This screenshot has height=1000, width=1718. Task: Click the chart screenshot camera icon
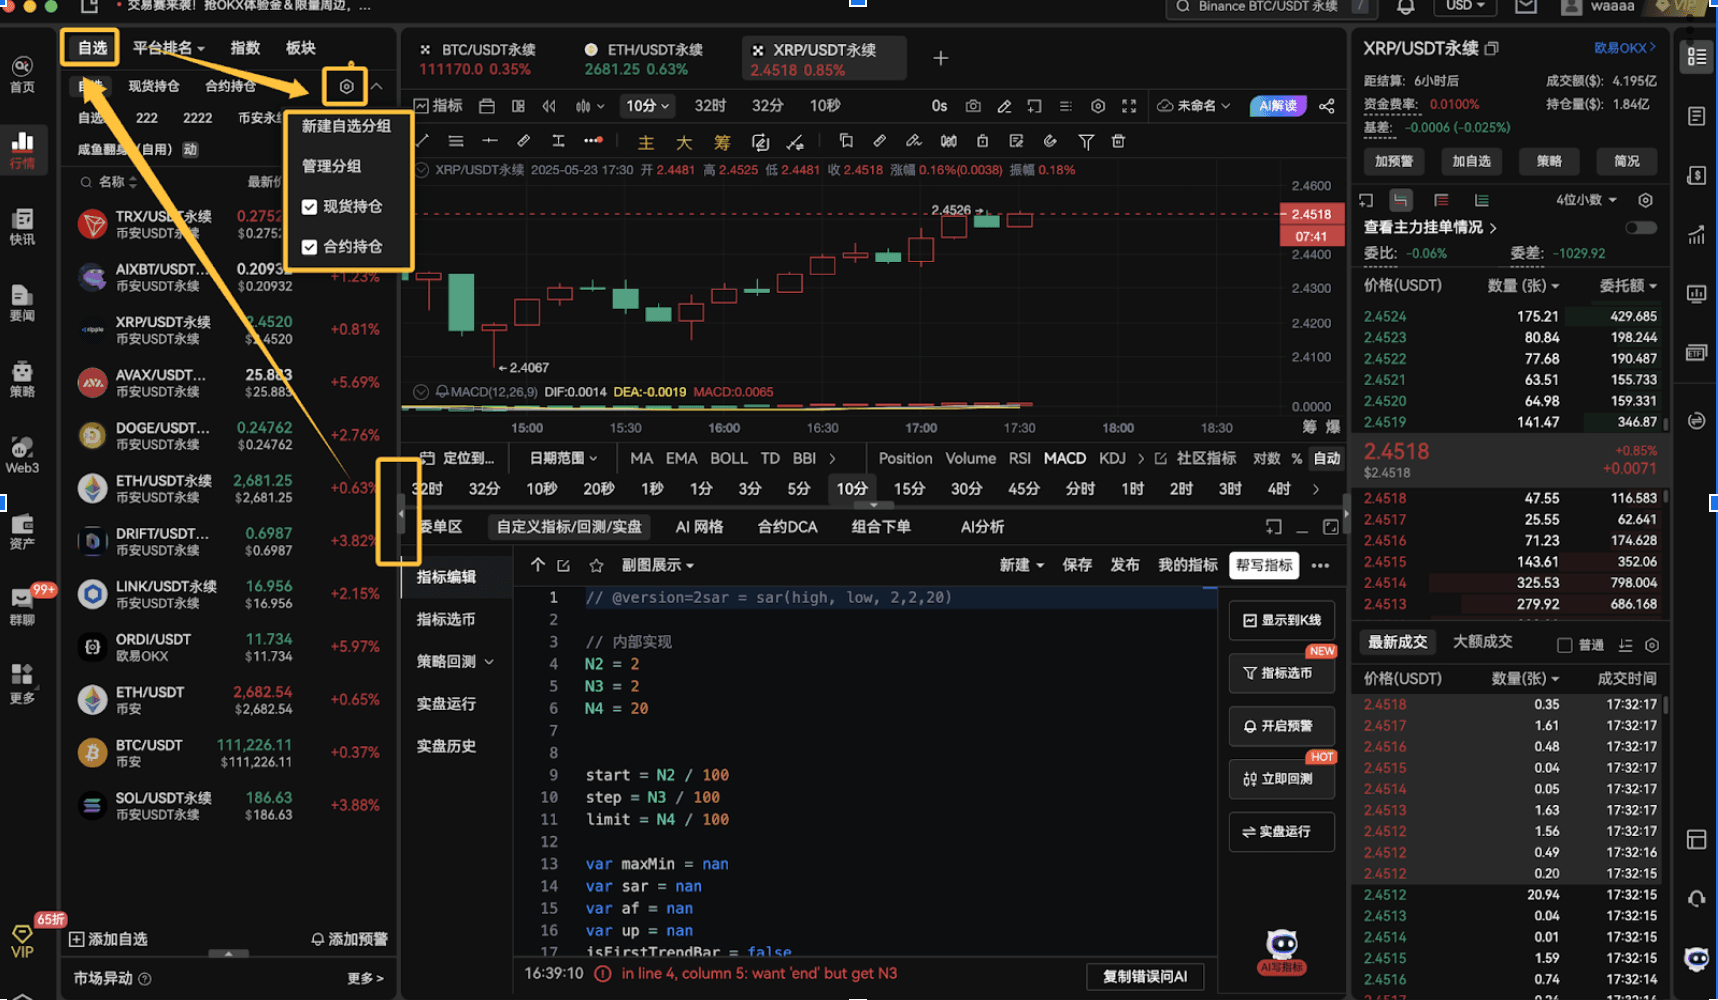[x=972, y=106]
